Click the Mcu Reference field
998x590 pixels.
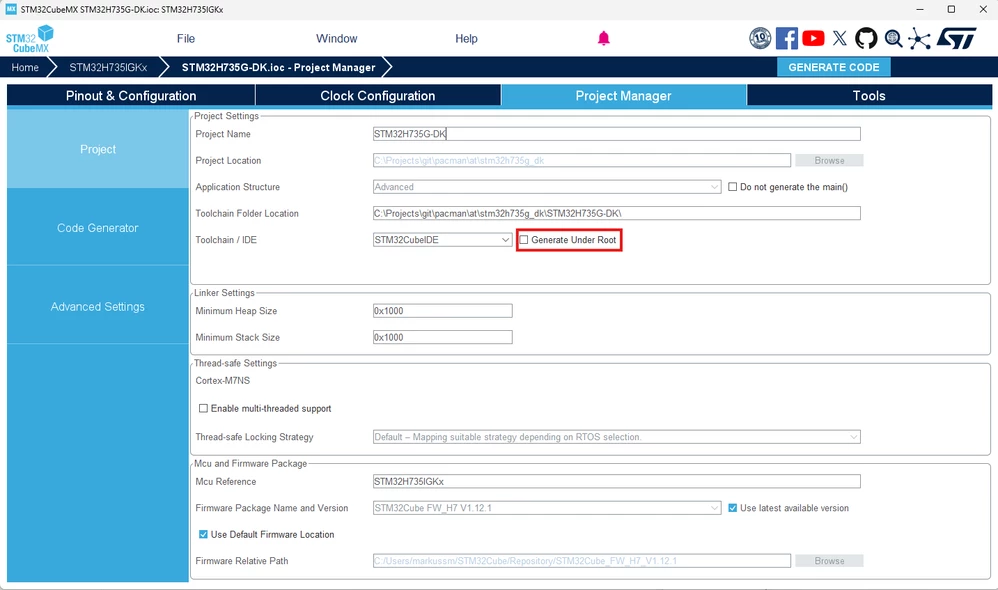coord(616,482)
